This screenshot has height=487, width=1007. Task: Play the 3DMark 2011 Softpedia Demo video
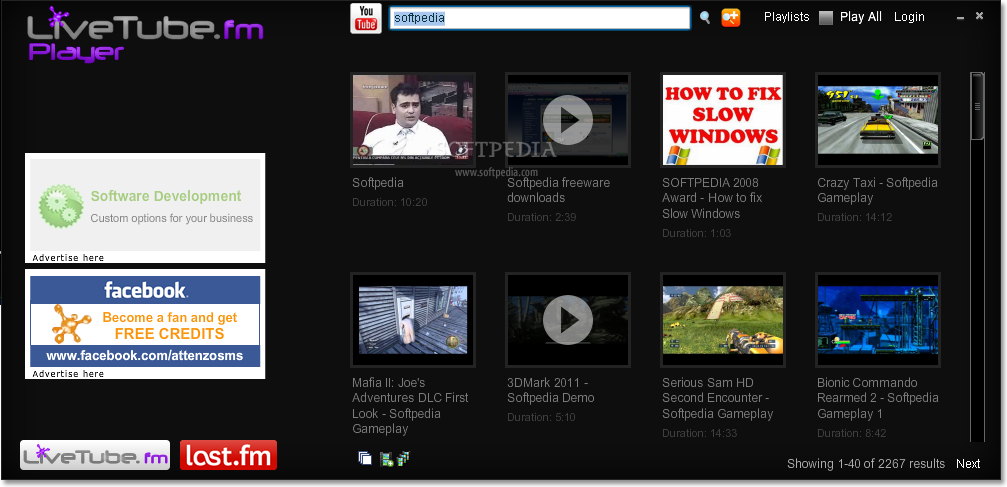pyautogui.click(x=567, y=320)
